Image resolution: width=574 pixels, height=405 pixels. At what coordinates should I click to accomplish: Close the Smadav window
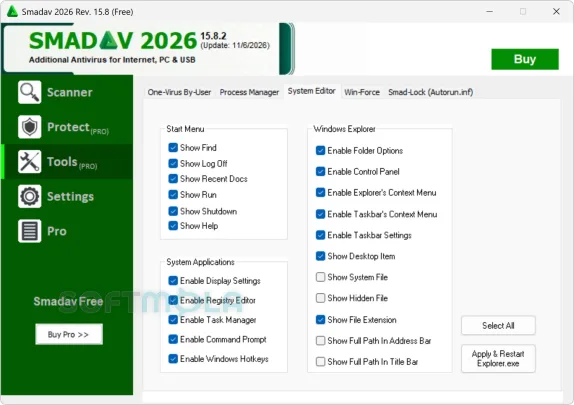coord(556,11)
